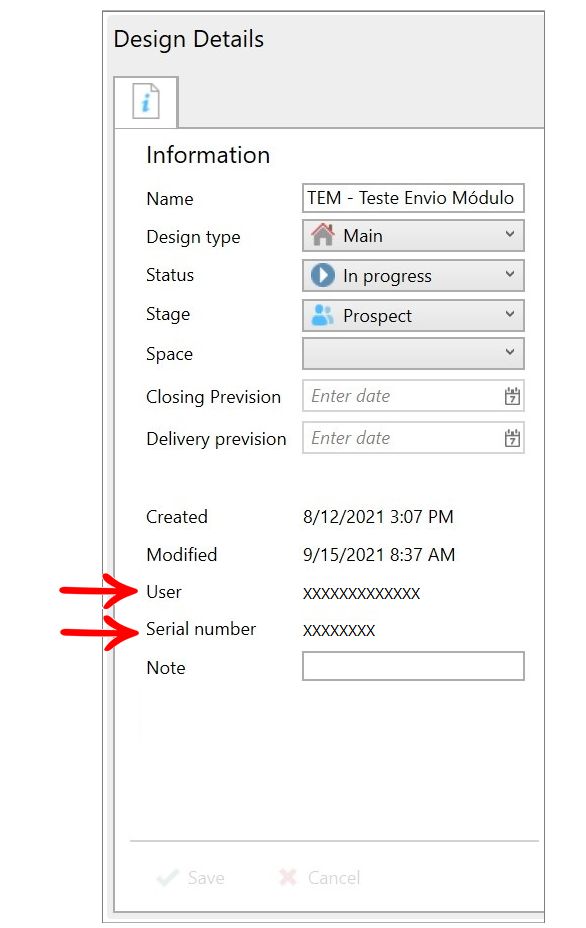The height and width of the screenshot is (928, 586).
Task: Click the blue In progress play icon
Action: (x=323, y=275)
